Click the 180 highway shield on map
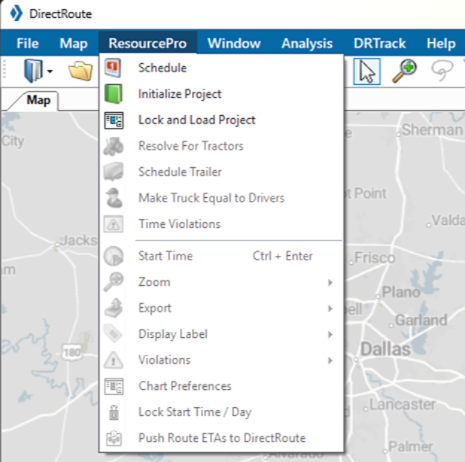465x462 pixels. [72, 352]
